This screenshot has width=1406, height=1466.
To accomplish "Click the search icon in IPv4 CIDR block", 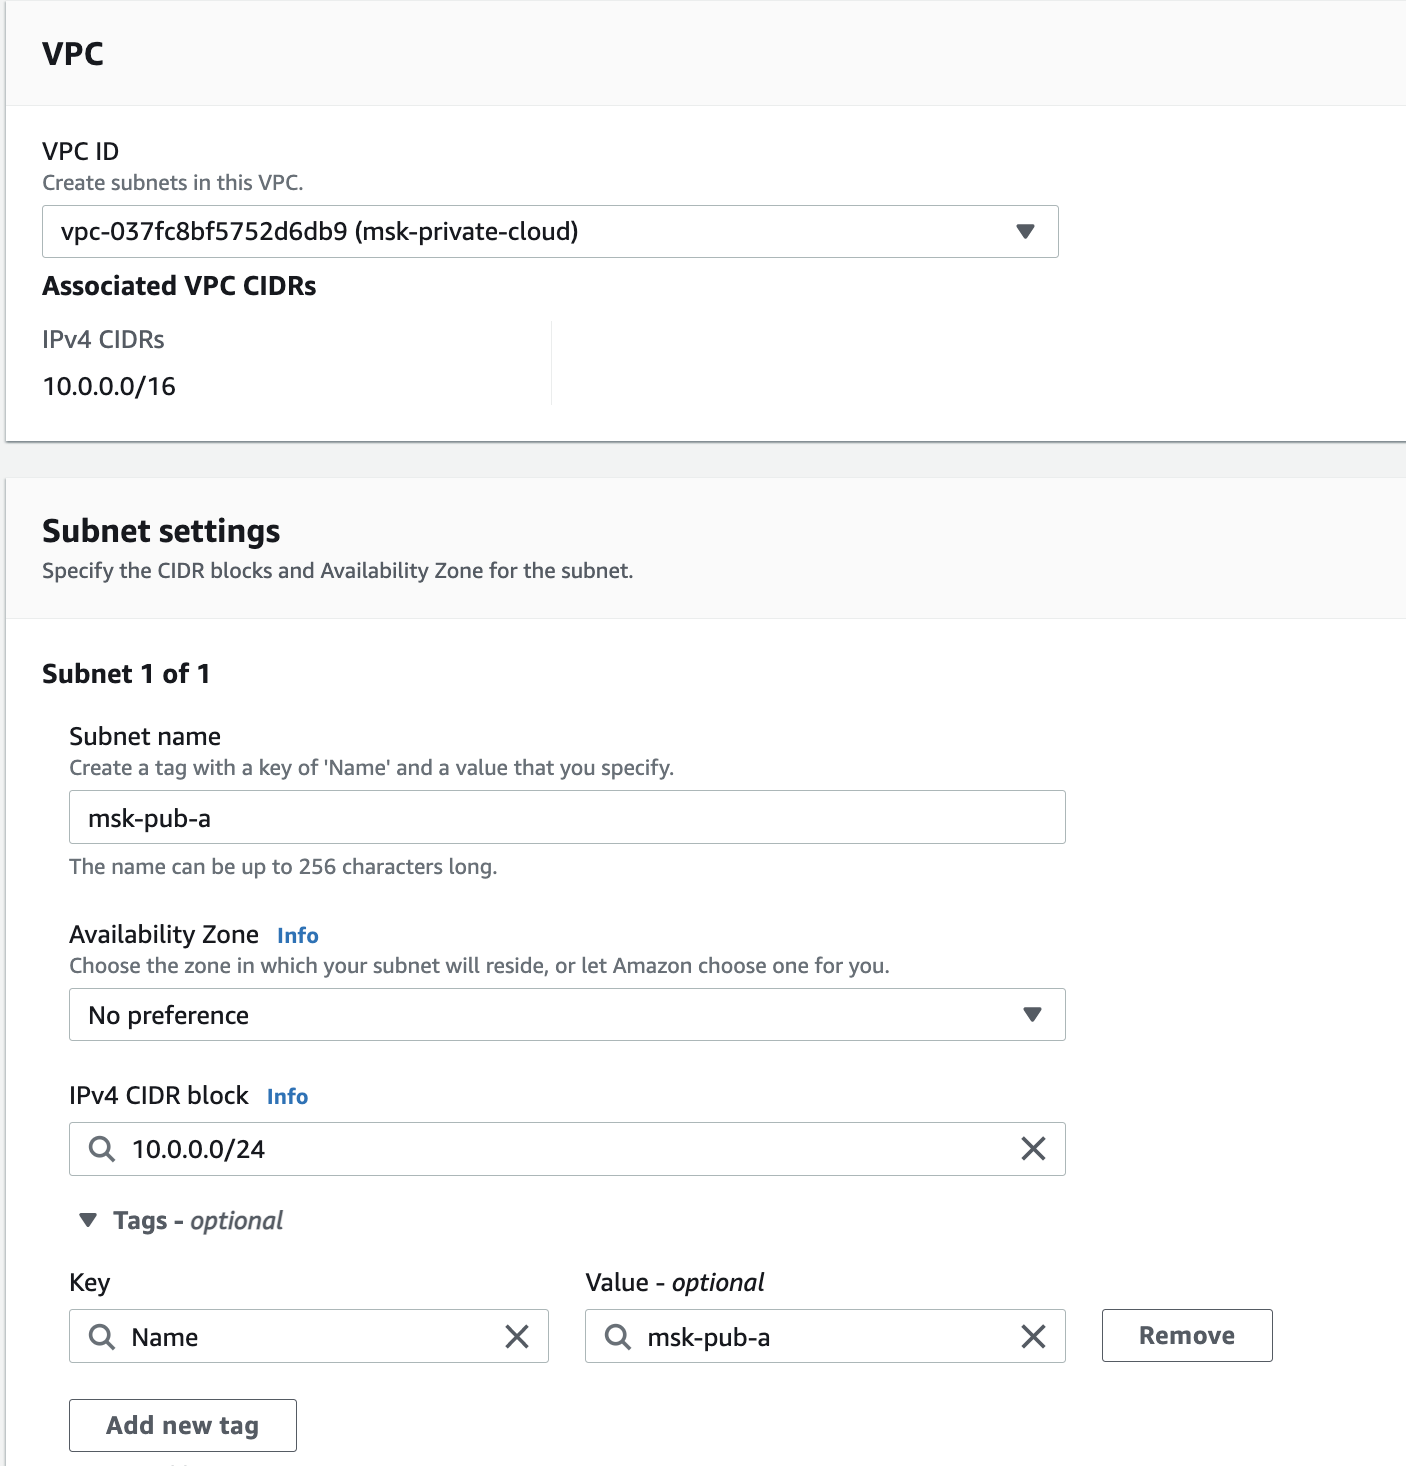I will tap(102, 1149).
